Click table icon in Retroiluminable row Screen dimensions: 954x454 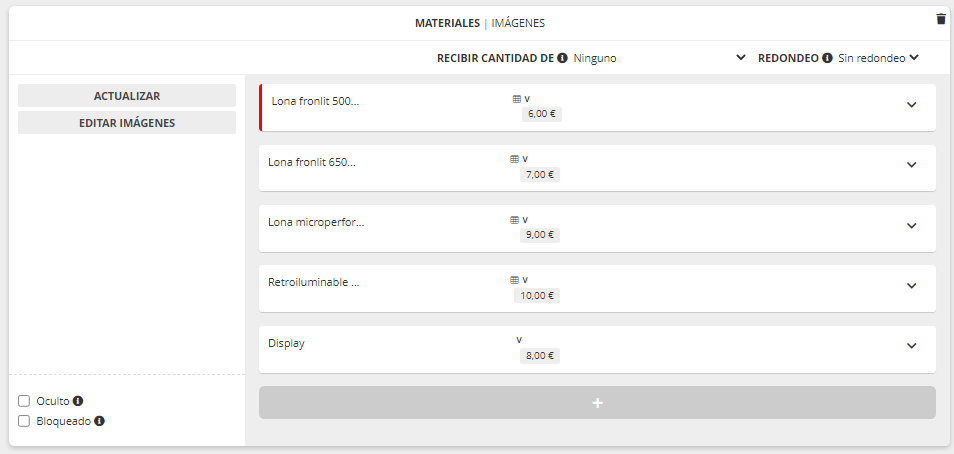pos(514,280)
